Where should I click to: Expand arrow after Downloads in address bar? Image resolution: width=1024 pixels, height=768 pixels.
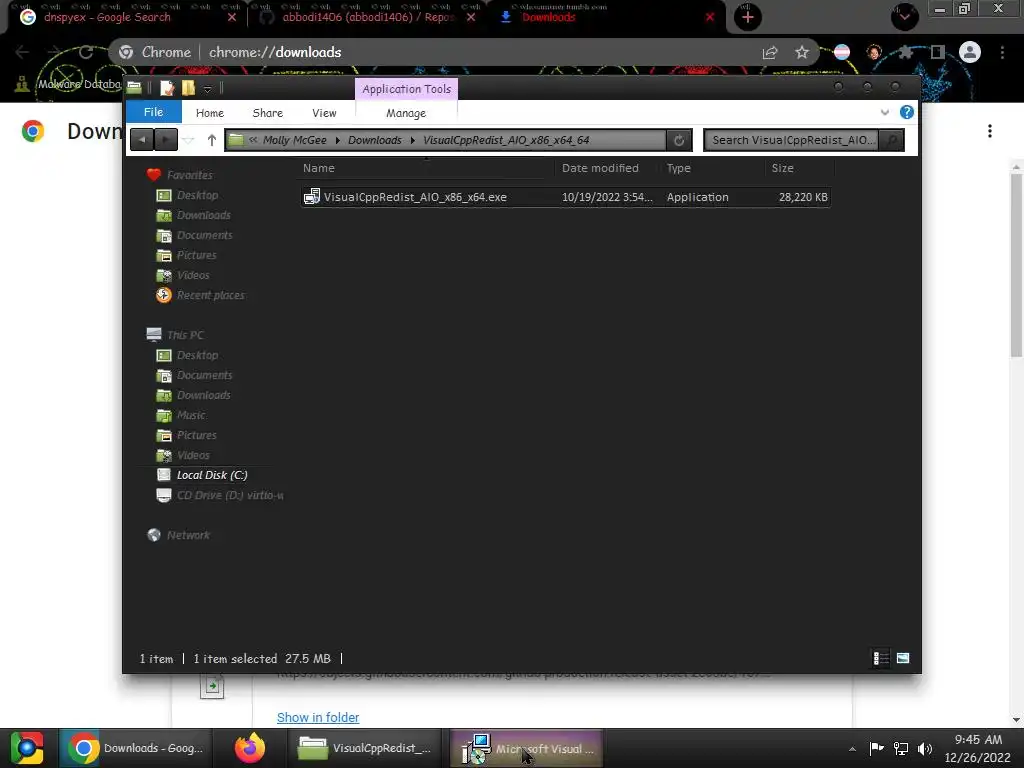point(413,140)
